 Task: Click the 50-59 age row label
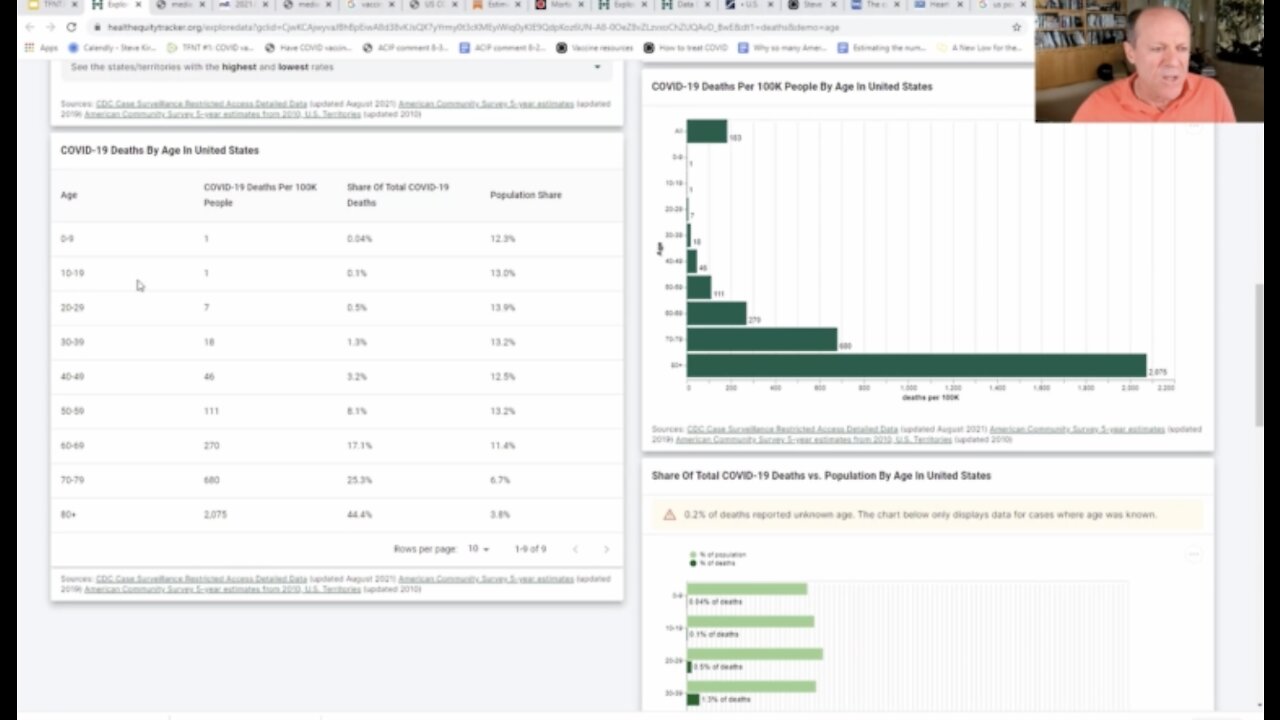coord(72,411)
